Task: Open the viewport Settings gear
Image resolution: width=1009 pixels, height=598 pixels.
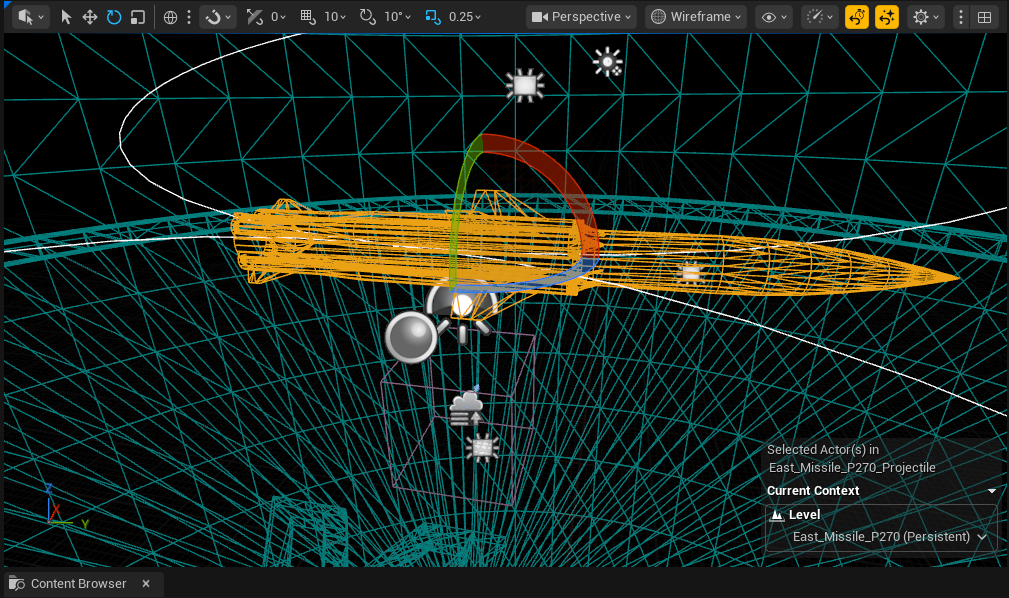Action: pyautogui.click(x=920, y=16)
